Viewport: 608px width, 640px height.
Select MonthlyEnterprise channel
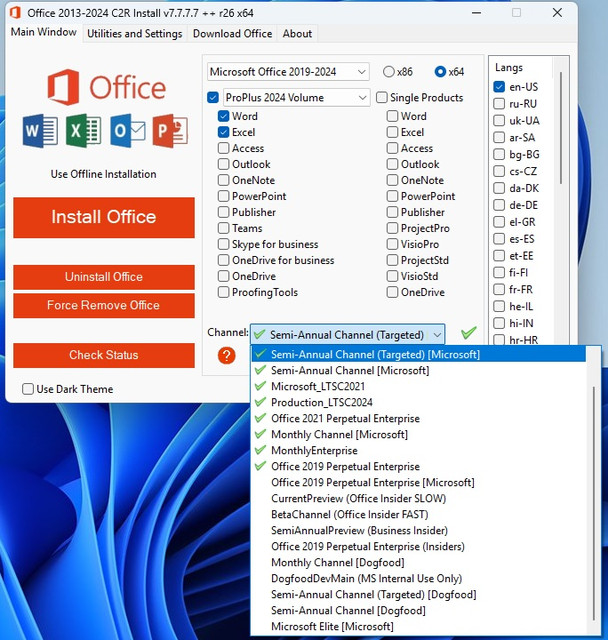click(419, 450)
